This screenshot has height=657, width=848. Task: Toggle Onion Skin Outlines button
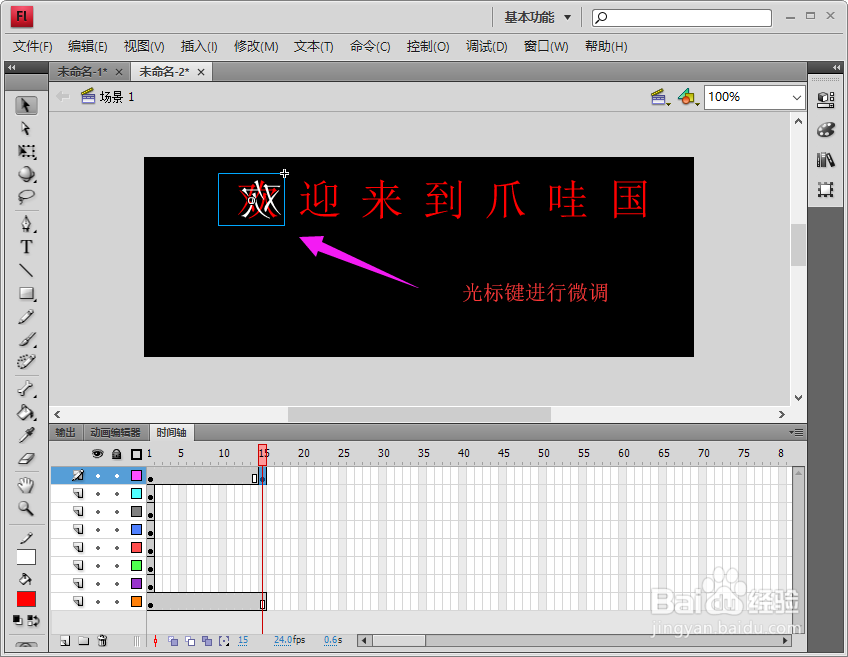click(190, 641)
